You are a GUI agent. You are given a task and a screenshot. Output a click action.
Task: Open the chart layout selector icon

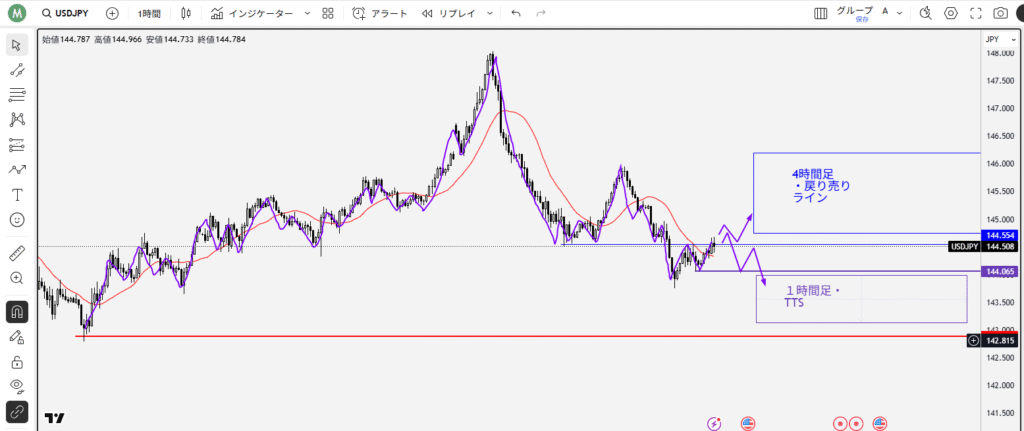820,13
